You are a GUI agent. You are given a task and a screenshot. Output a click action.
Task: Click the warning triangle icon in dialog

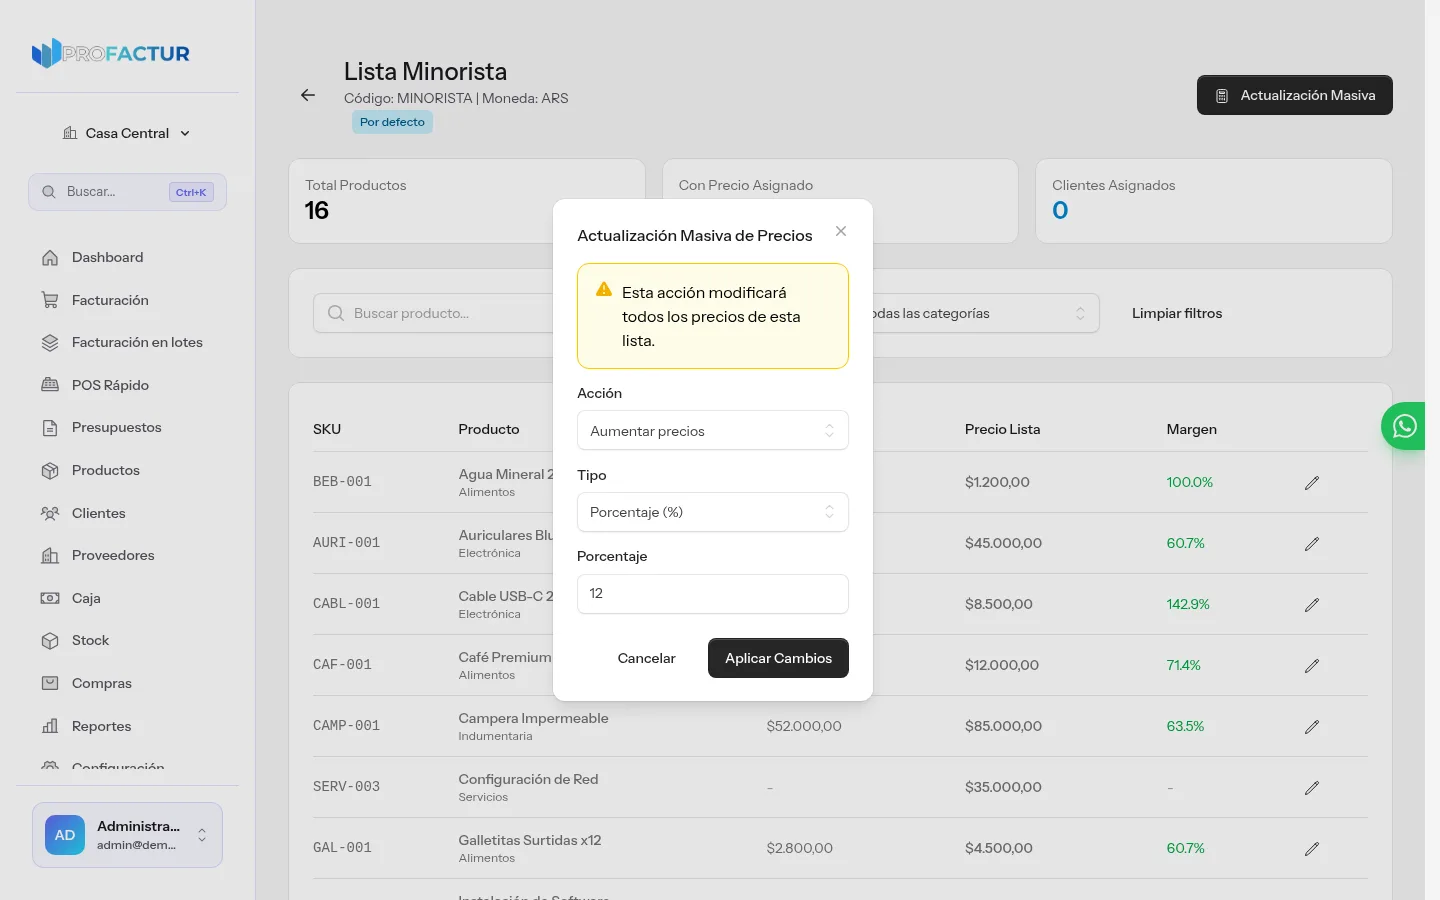[604, 290]
